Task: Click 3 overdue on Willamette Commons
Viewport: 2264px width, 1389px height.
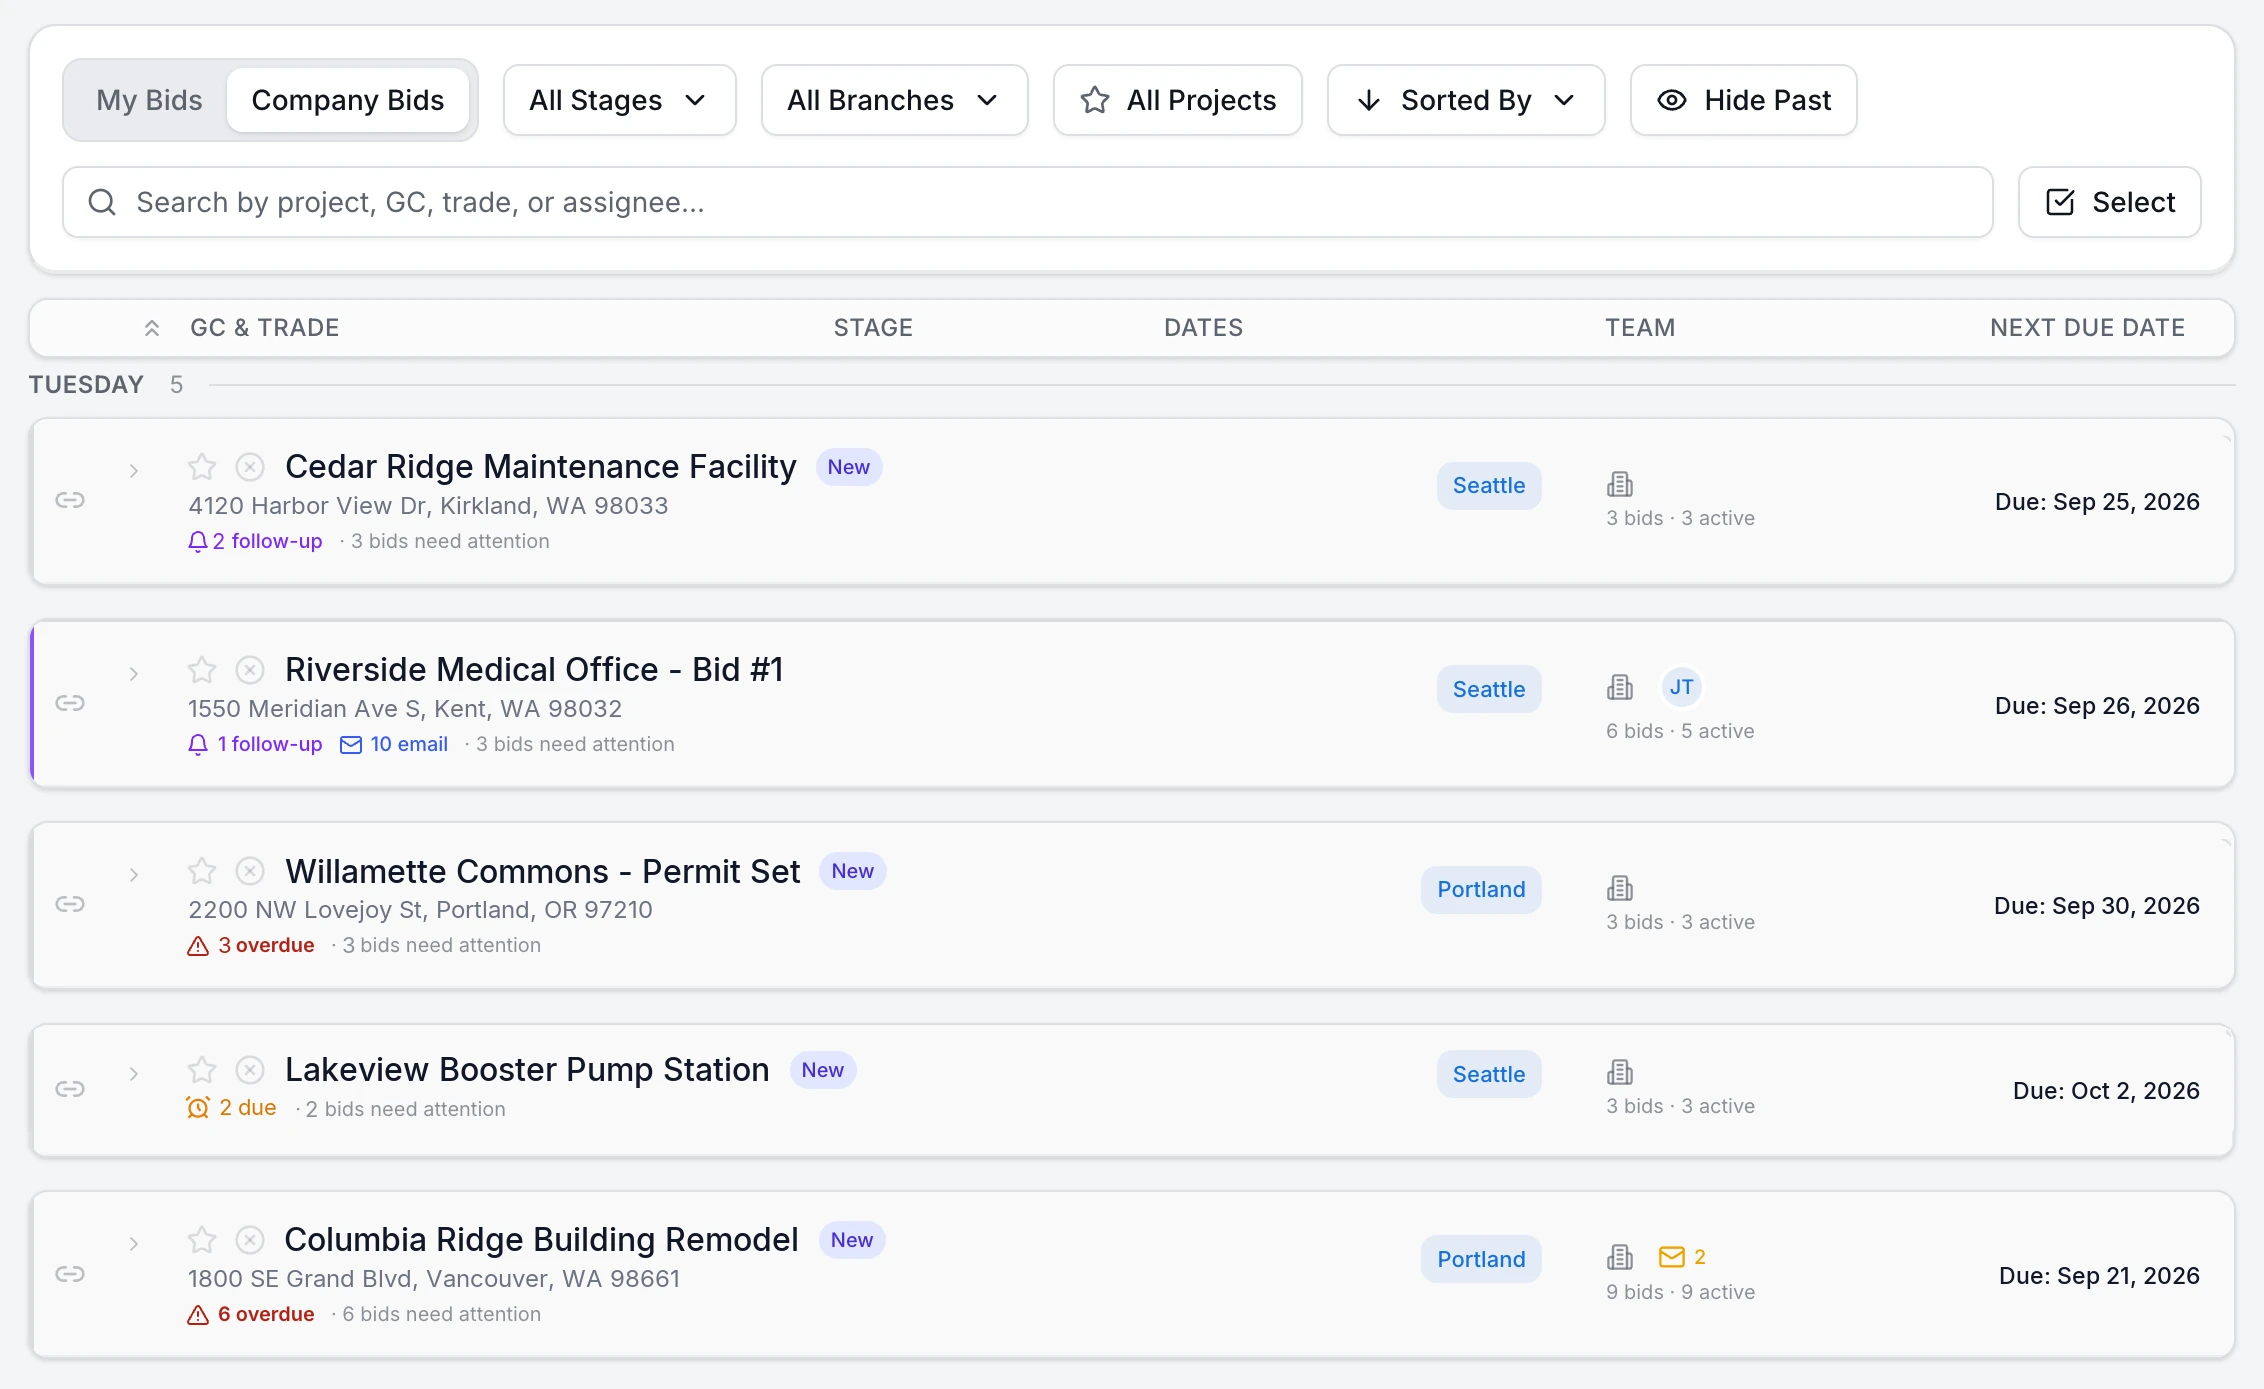Action: (251, 945)
